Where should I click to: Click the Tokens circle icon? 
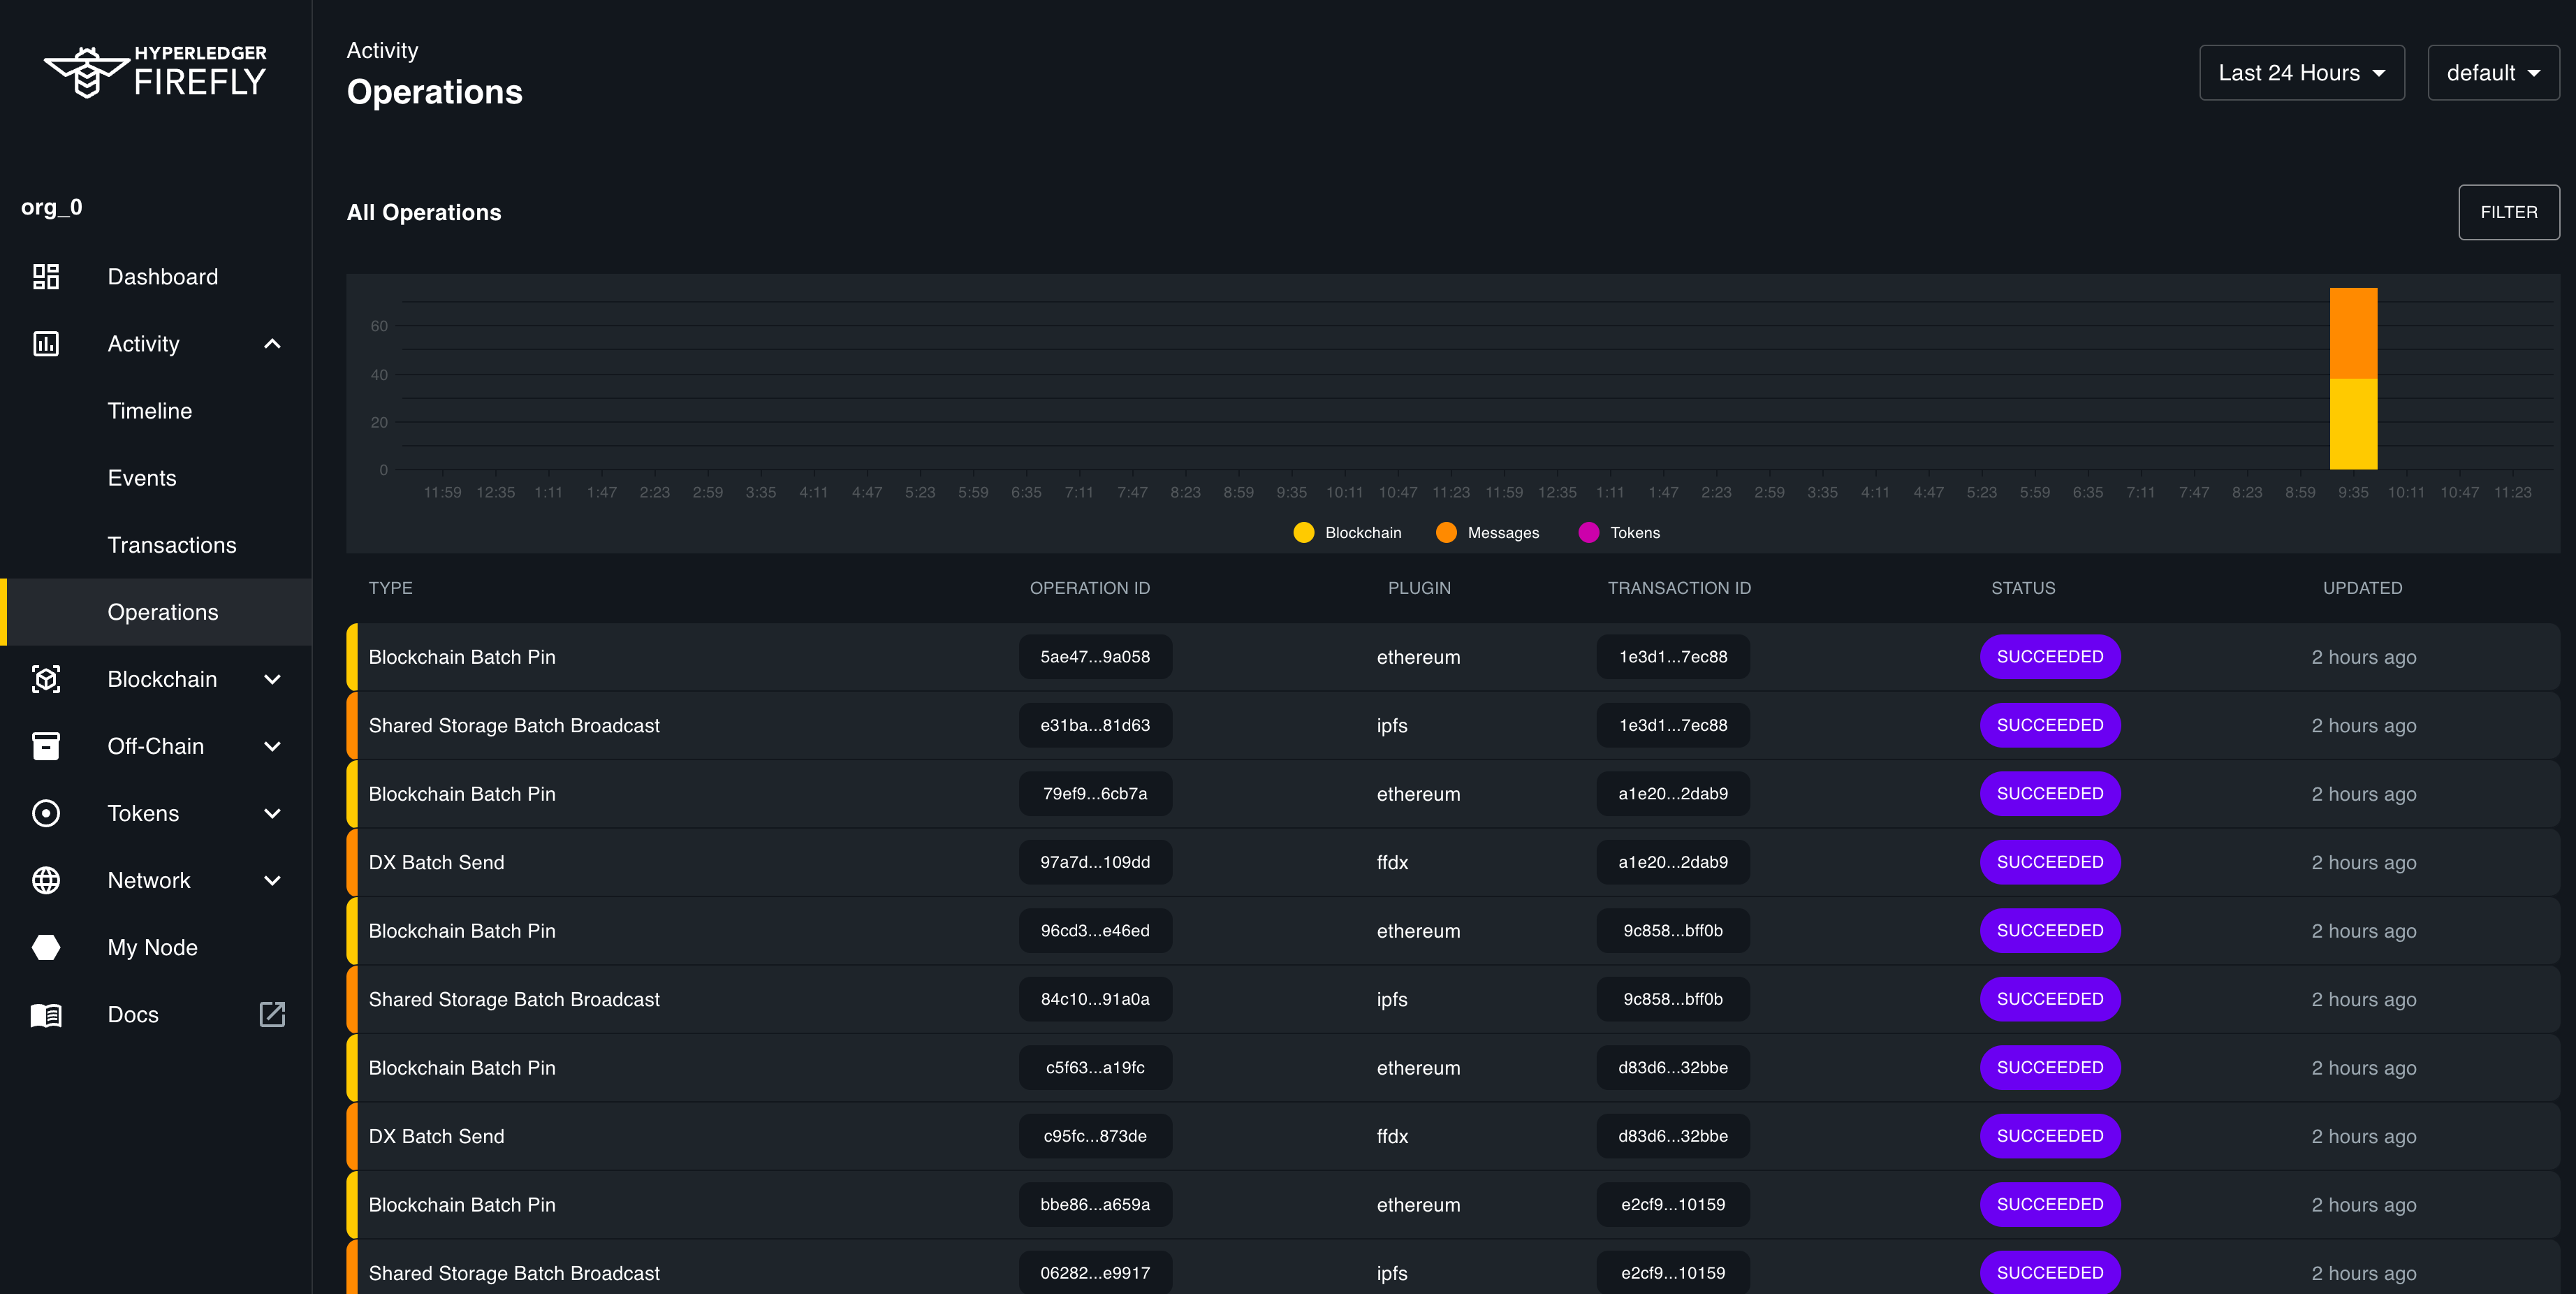click(46, 813)
